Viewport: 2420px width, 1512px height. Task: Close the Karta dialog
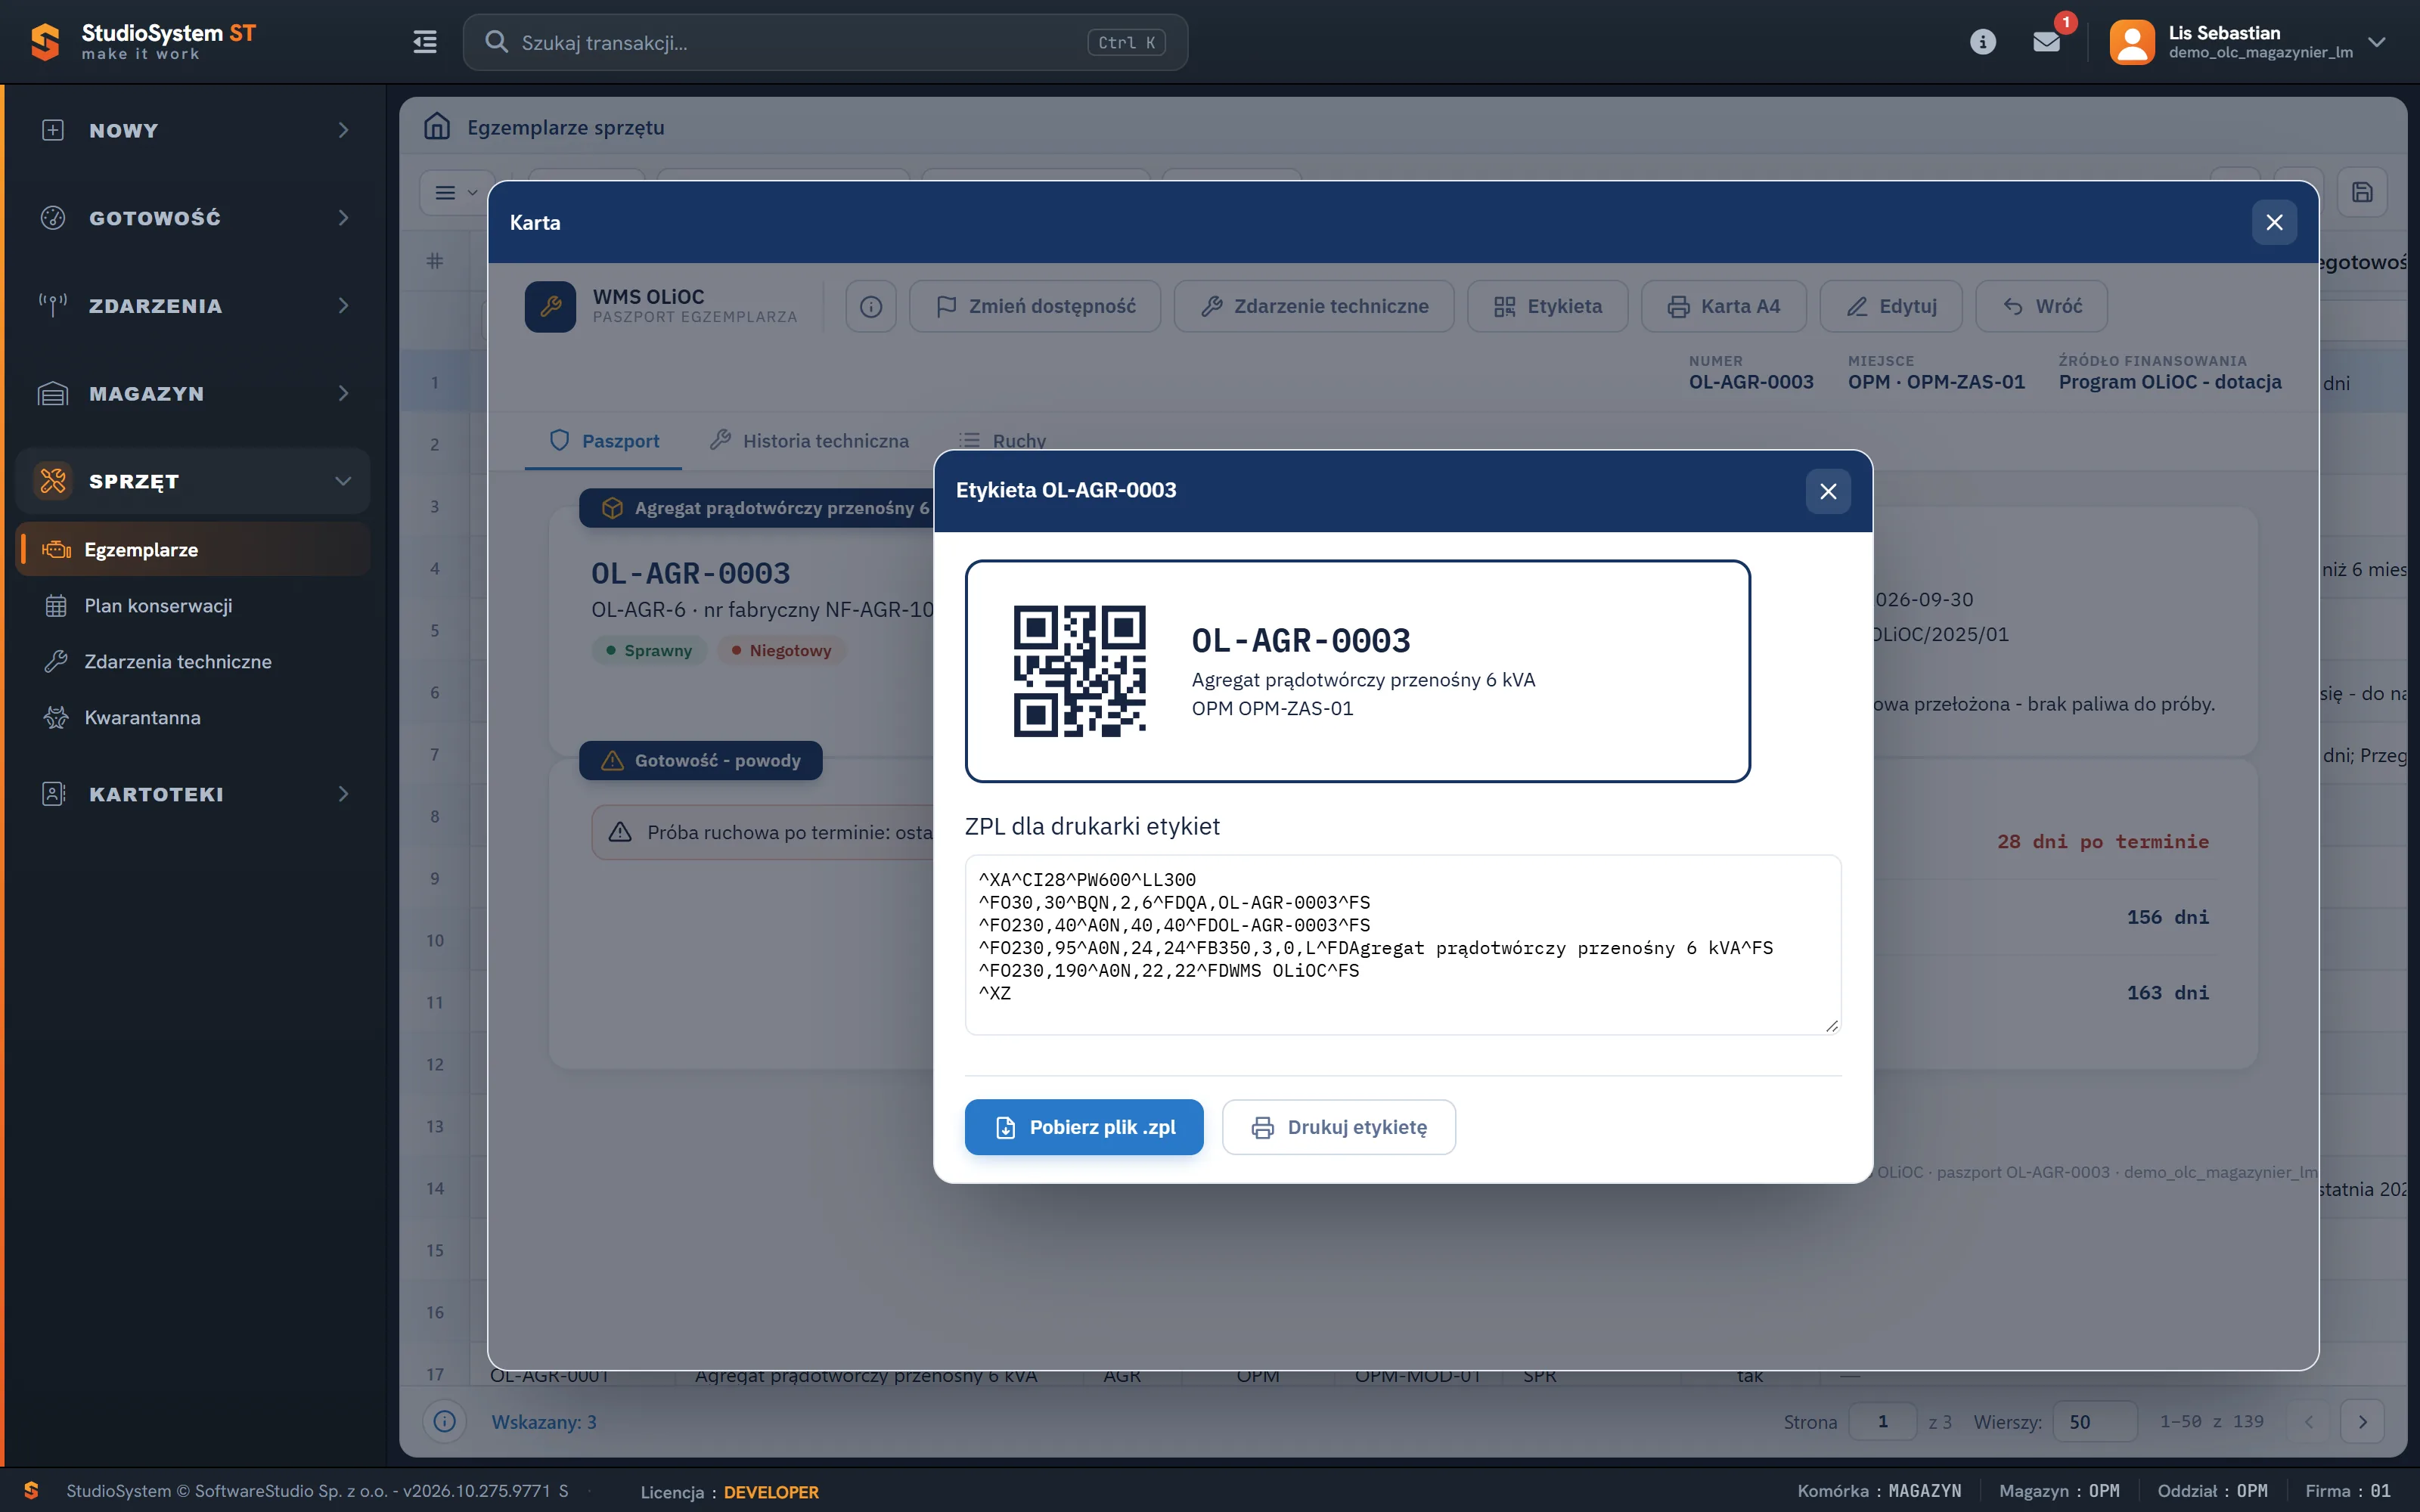point(2274,222)
